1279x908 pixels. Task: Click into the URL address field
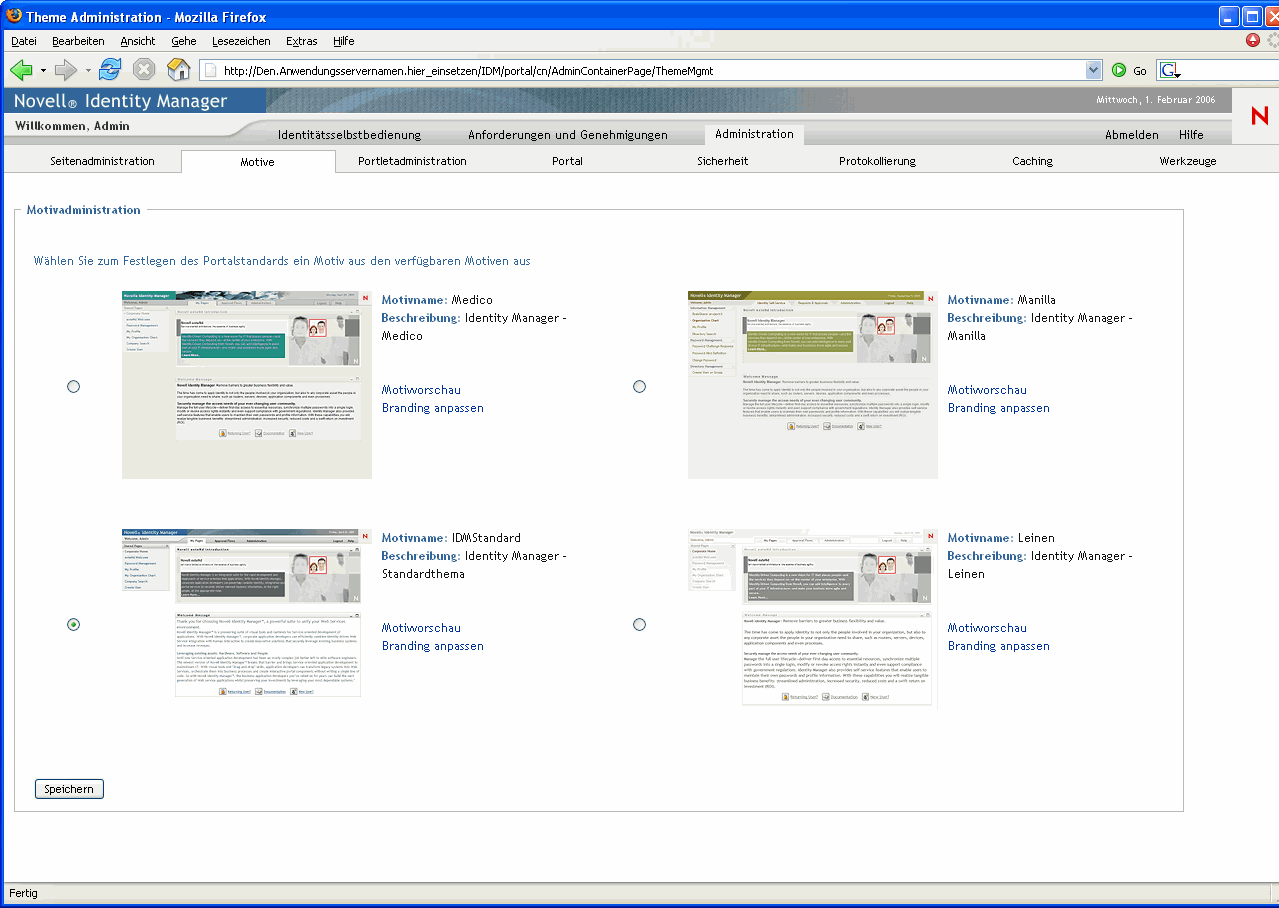pyautogui.click(x=651, y=71)
